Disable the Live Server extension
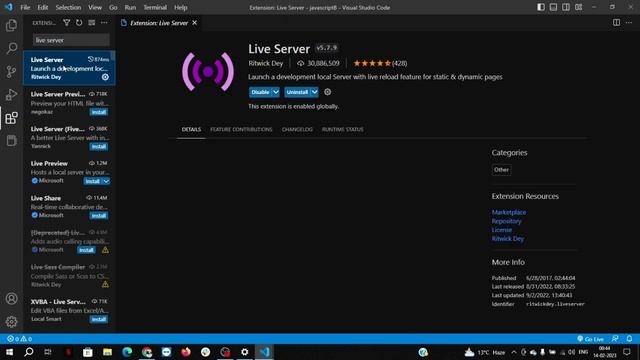 [x=260, y=92]
